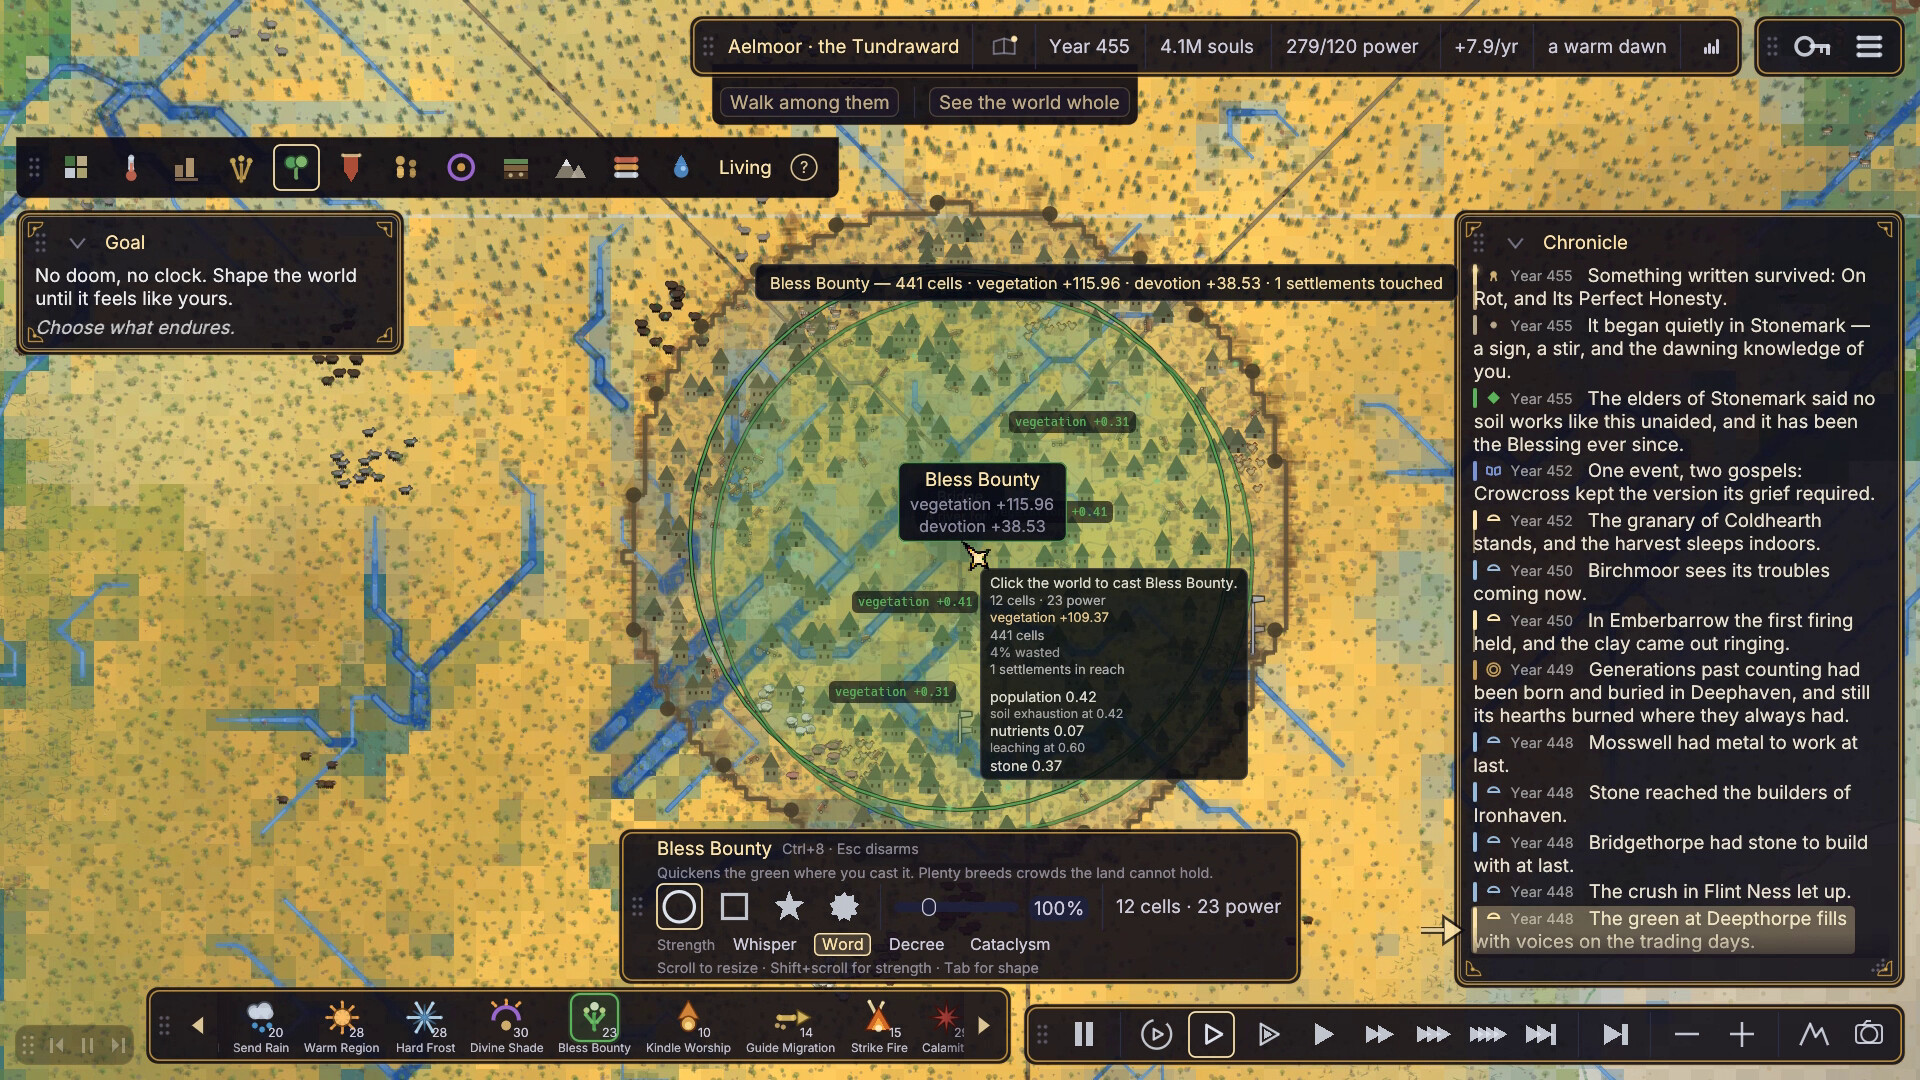The width and height of the screenshot is (1920, 1080).
Task: Adjust the Bless Bounty size slider
Action: pos(956,908)
